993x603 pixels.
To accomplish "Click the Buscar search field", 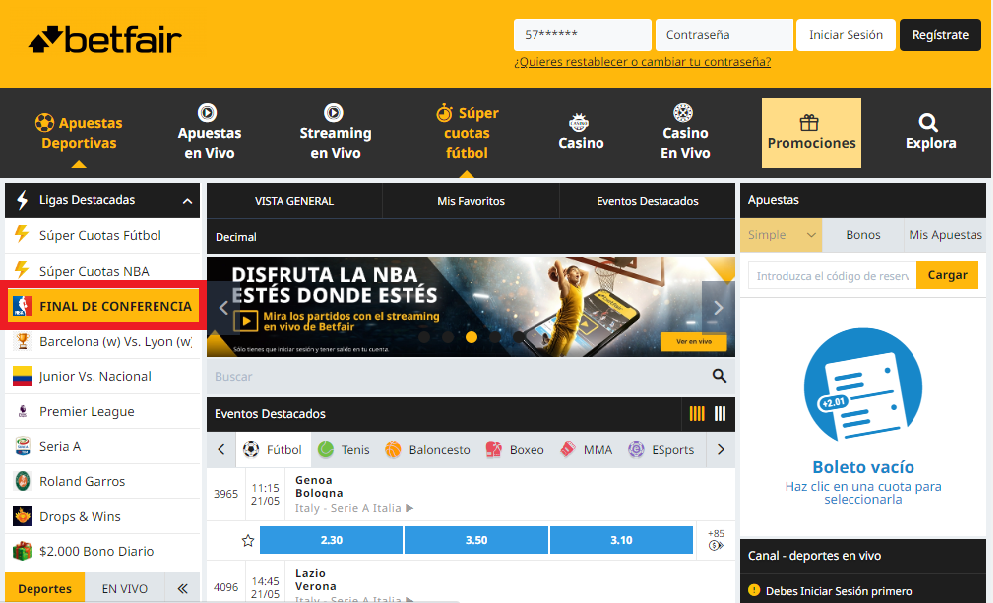I will [x=459, y=376].
